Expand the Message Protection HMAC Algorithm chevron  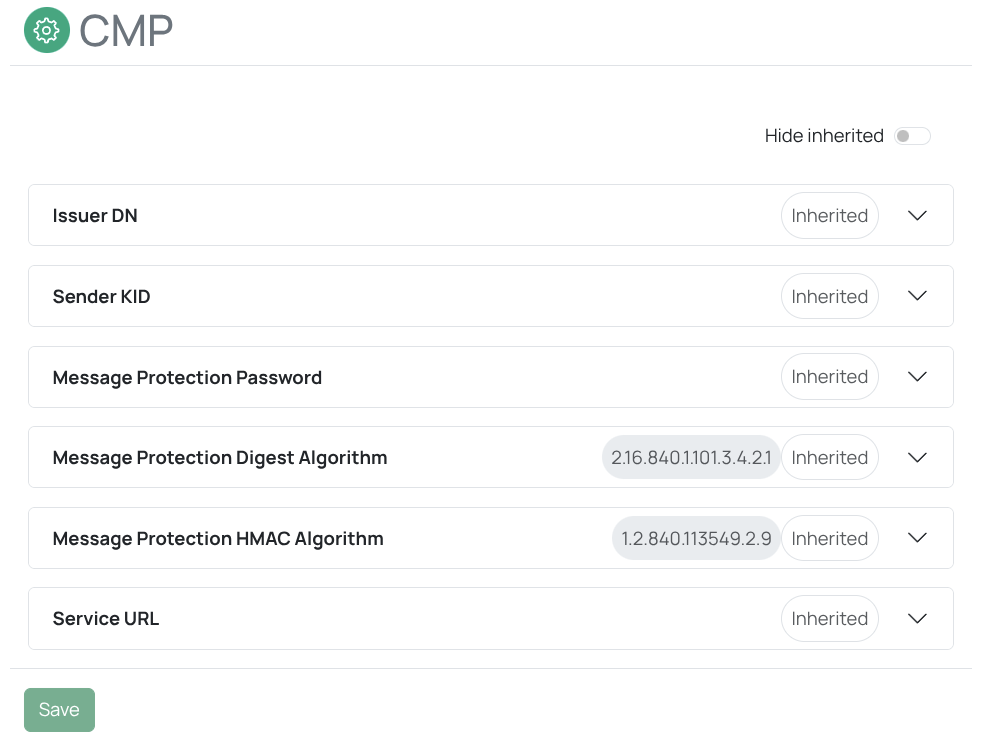[917, 538]
